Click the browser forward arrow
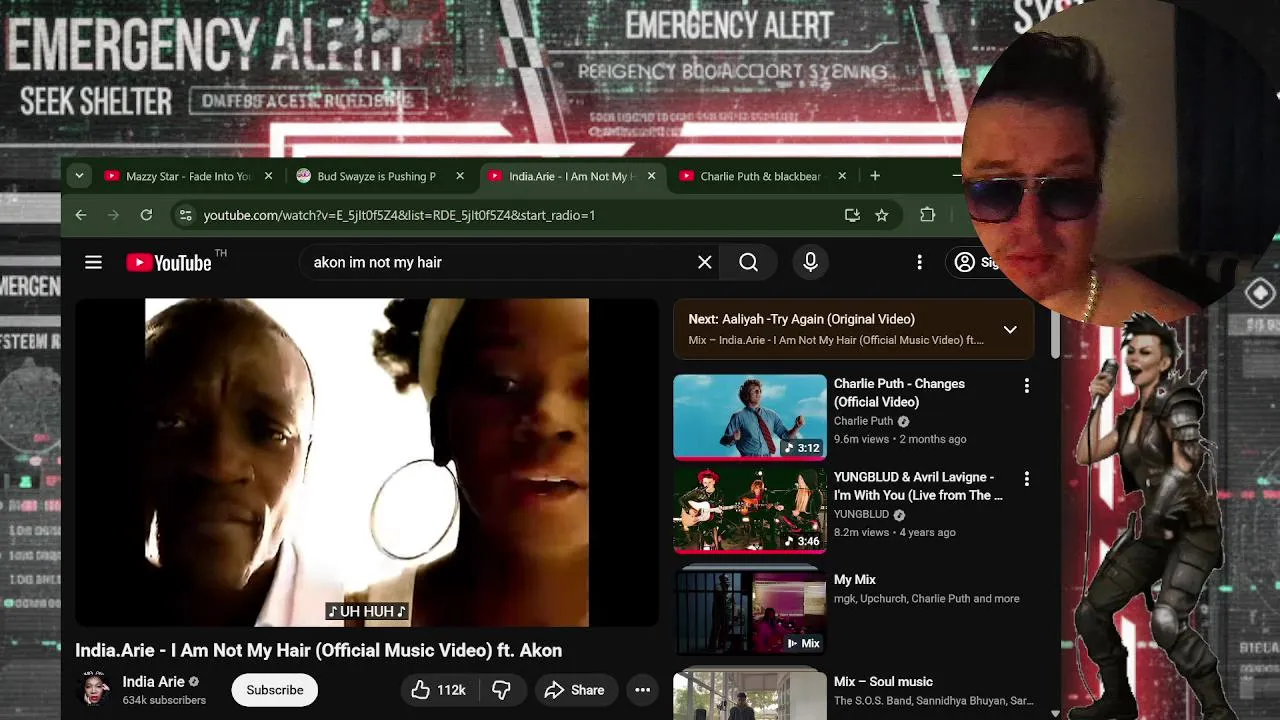1280x720 pixels. pyautogui.click(x=113, y=215)
